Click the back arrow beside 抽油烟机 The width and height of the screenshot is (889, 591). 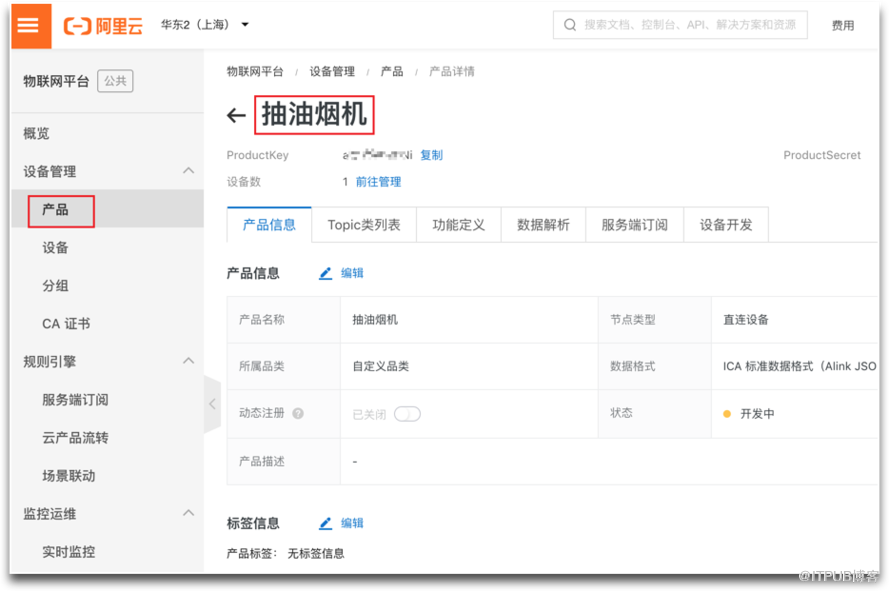[236, 116]
